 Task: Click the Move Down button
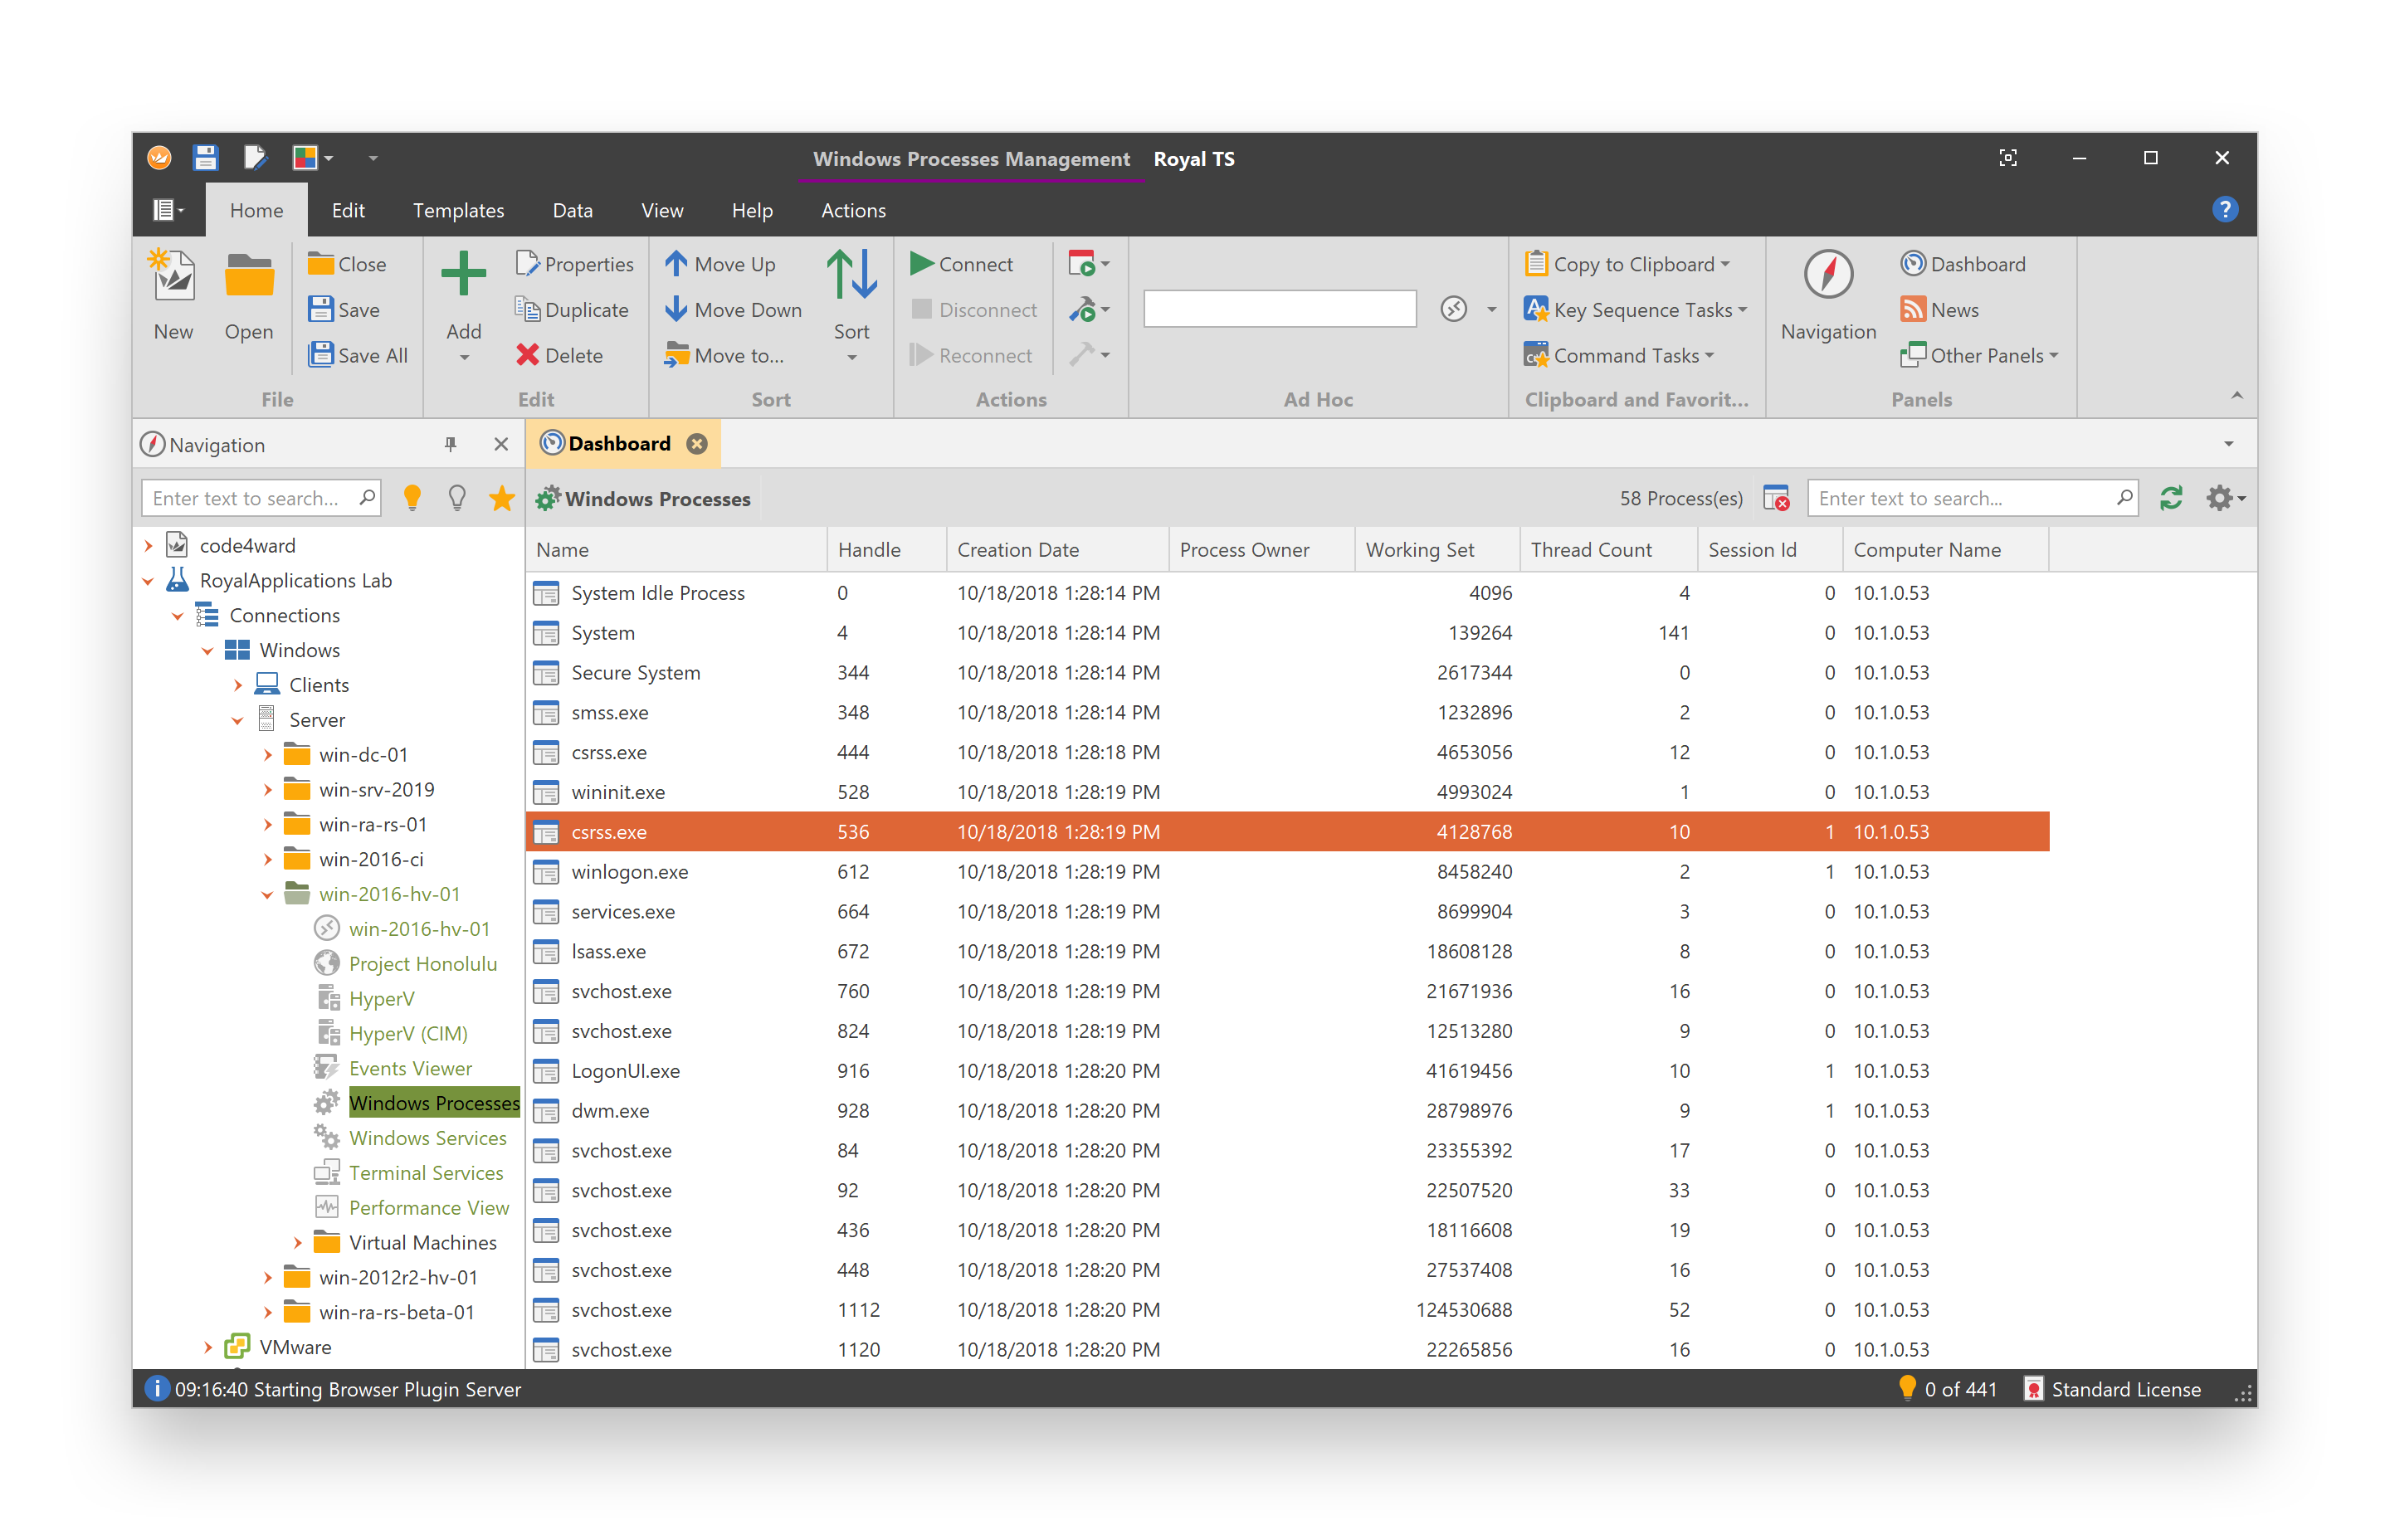point(733,309)
